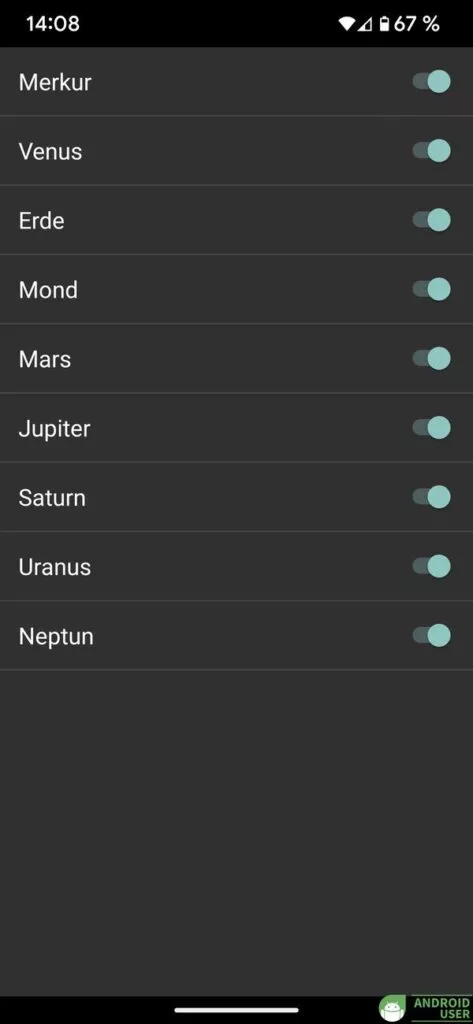Disable the Venus toggle
The height and width of the screenshot is (1024, 473).
click(431, 151)
